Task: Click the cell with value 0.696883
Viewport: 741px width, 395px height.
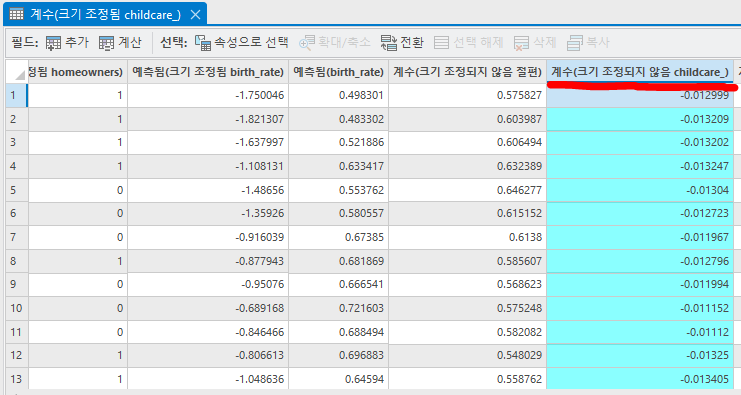Action: [x=338, y=355]
